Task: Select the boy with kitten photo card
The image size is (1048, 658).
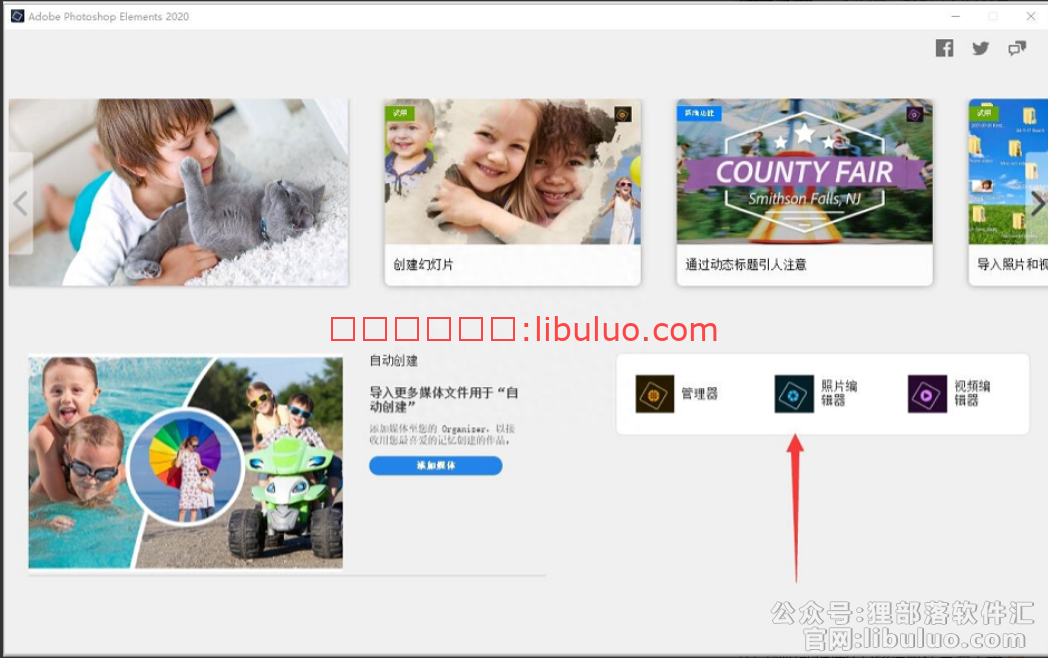Action: [x=178, y=192]
